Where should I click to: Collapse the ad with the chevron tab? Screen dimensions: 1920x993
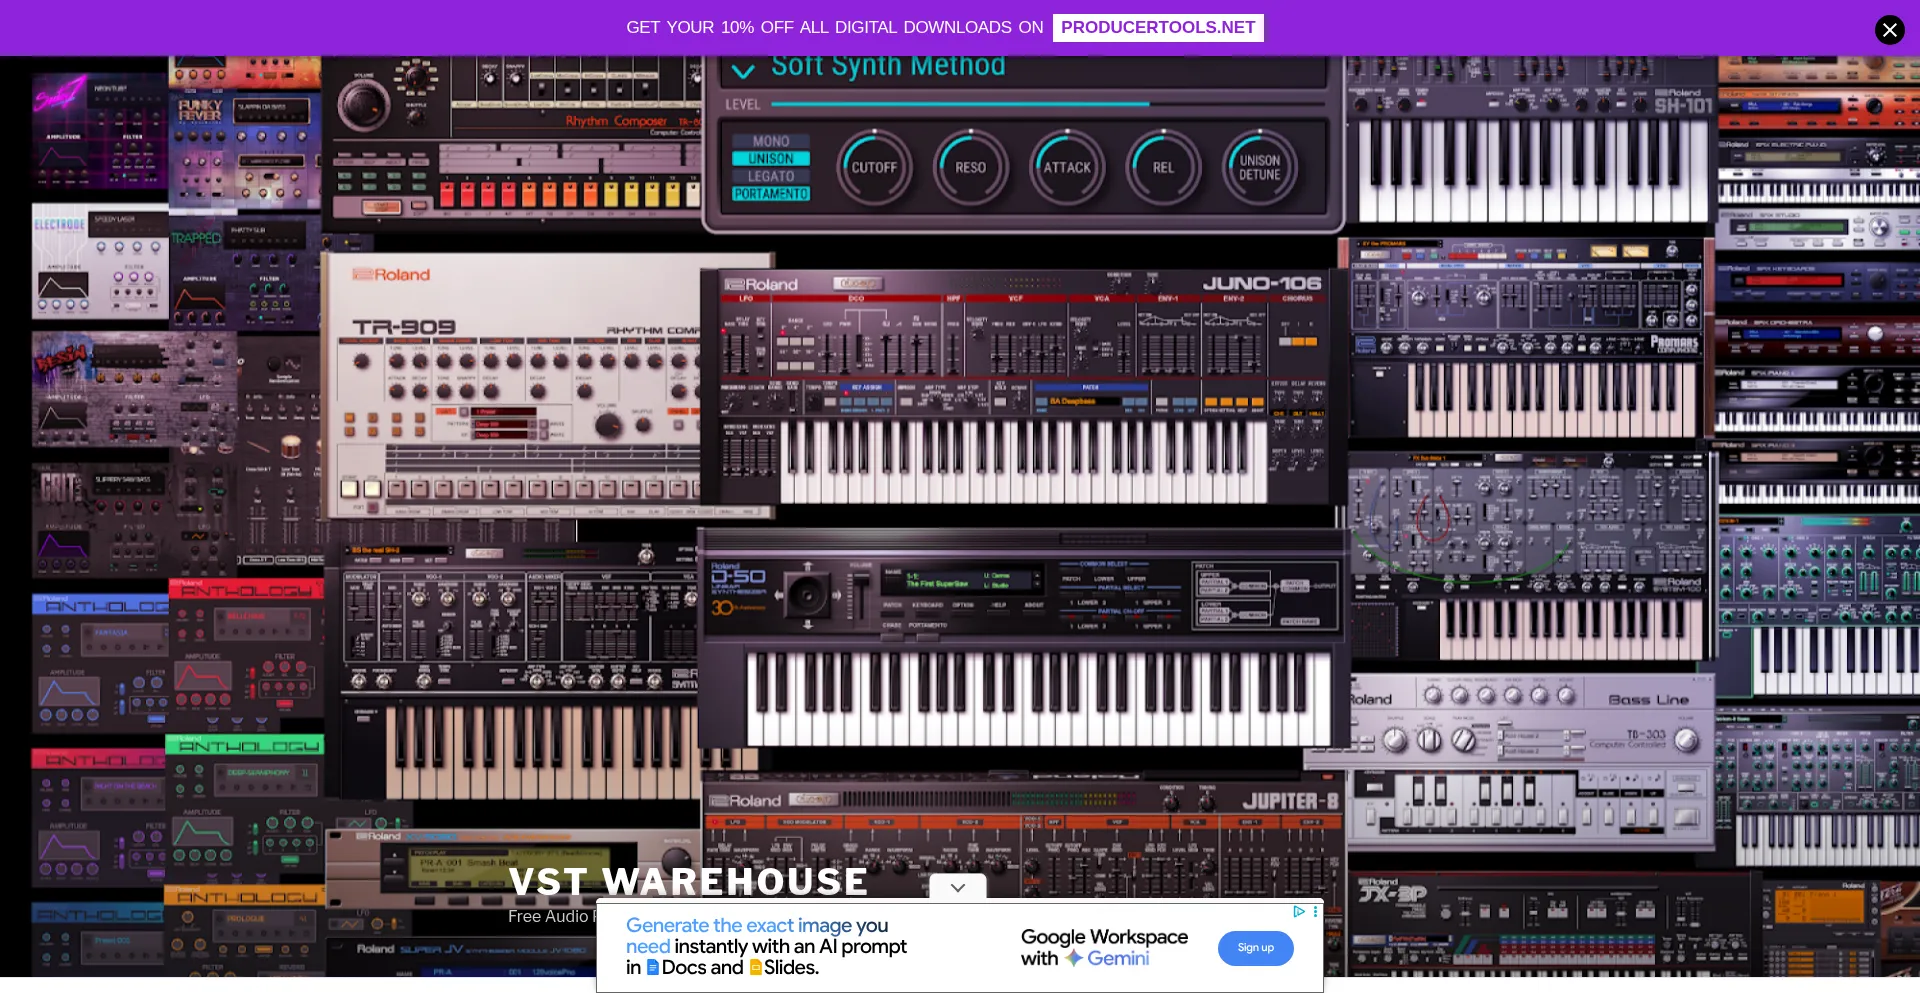957,887
